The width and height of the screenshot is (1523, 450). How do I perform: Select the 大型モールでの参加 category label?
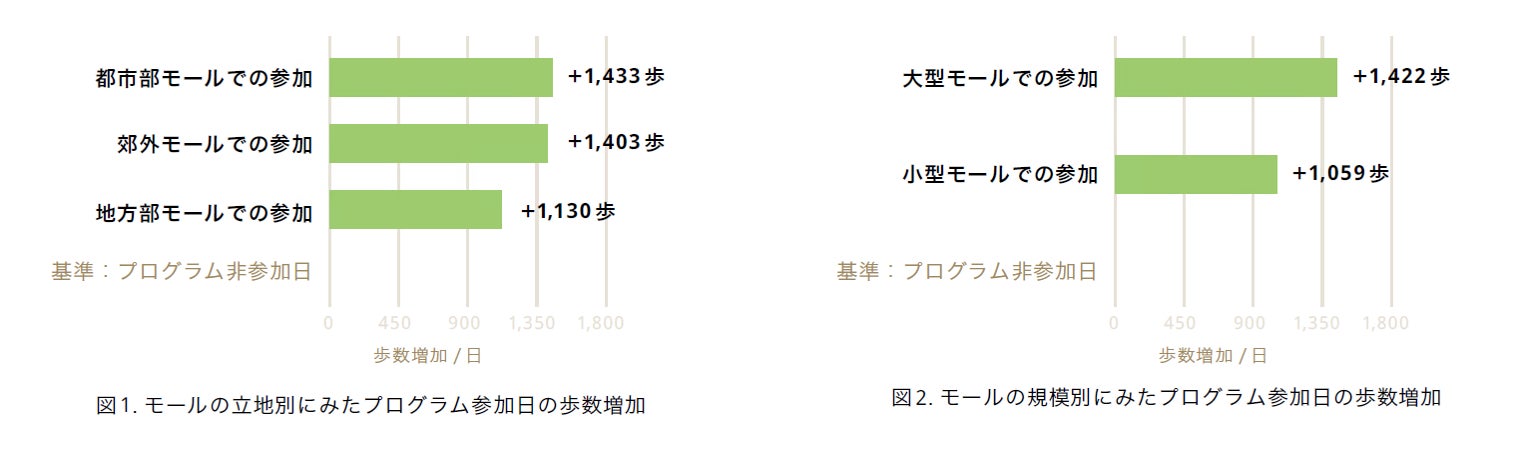[1000, 78]
